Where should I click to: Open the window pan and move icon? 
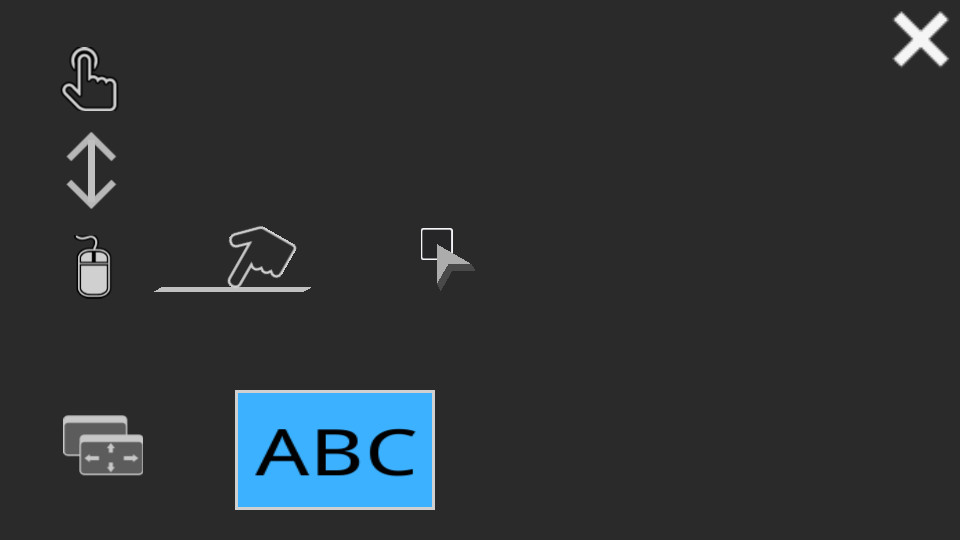point(103,445)
